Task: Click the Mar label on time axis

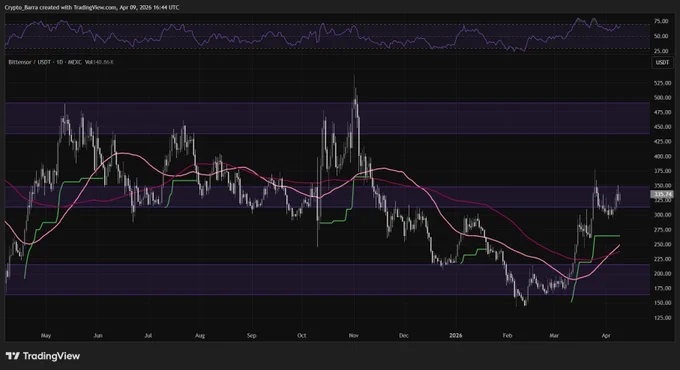Action: (x=554, y=336)
